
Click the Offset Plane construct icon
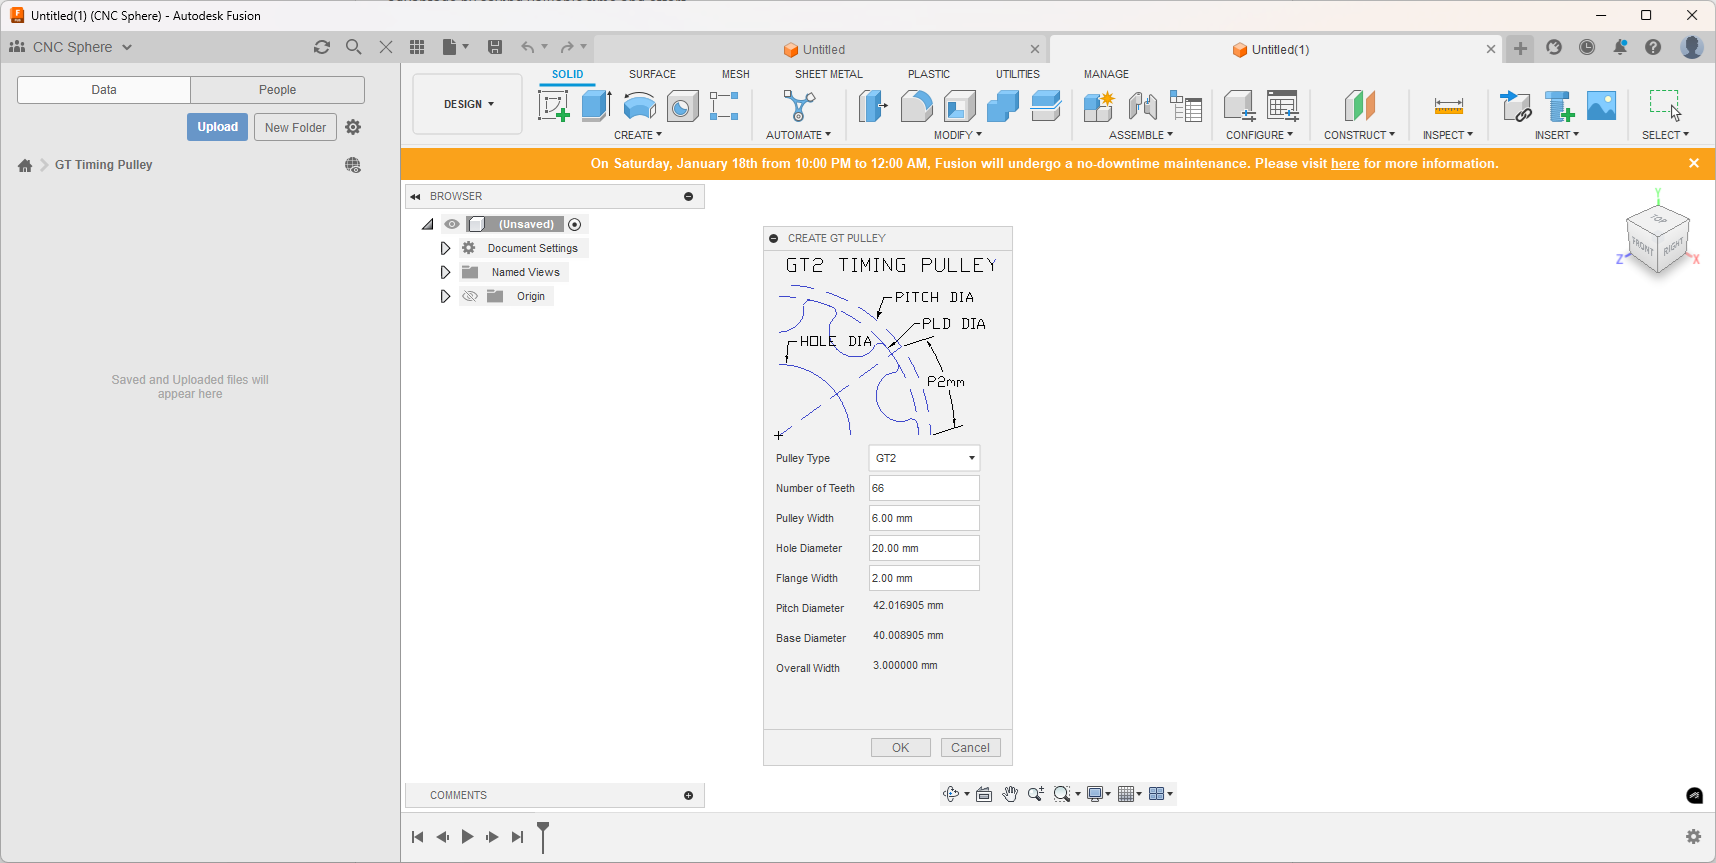(1359, 105)
